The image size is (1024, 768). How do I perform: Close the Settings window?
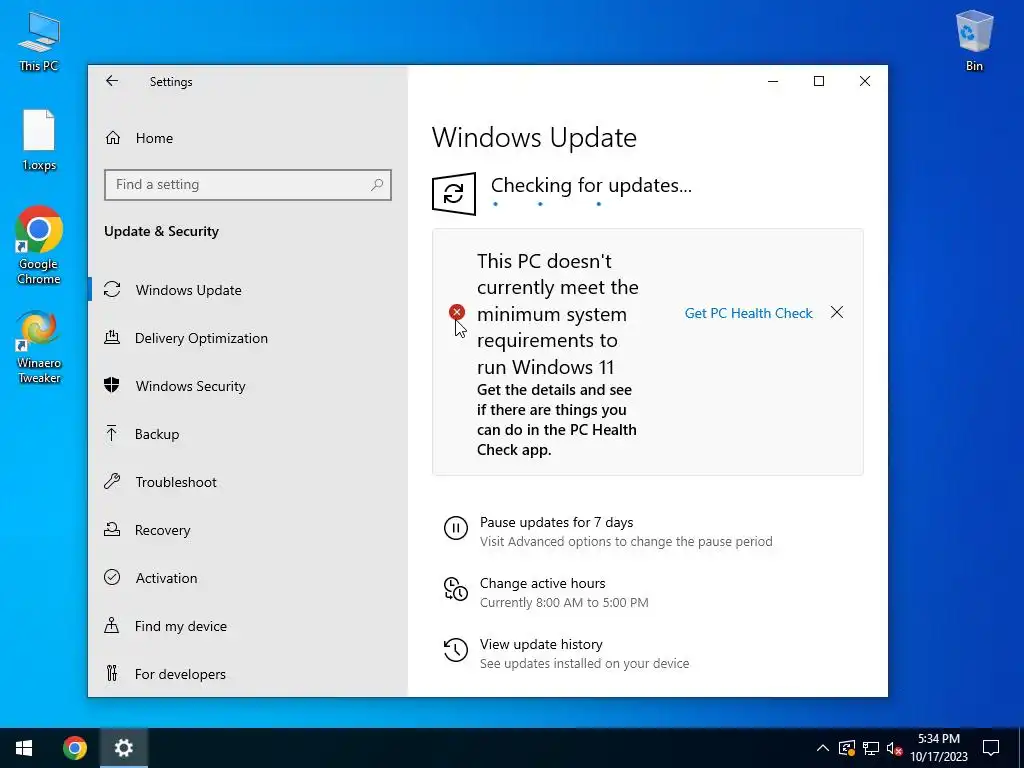coord(865,81)
